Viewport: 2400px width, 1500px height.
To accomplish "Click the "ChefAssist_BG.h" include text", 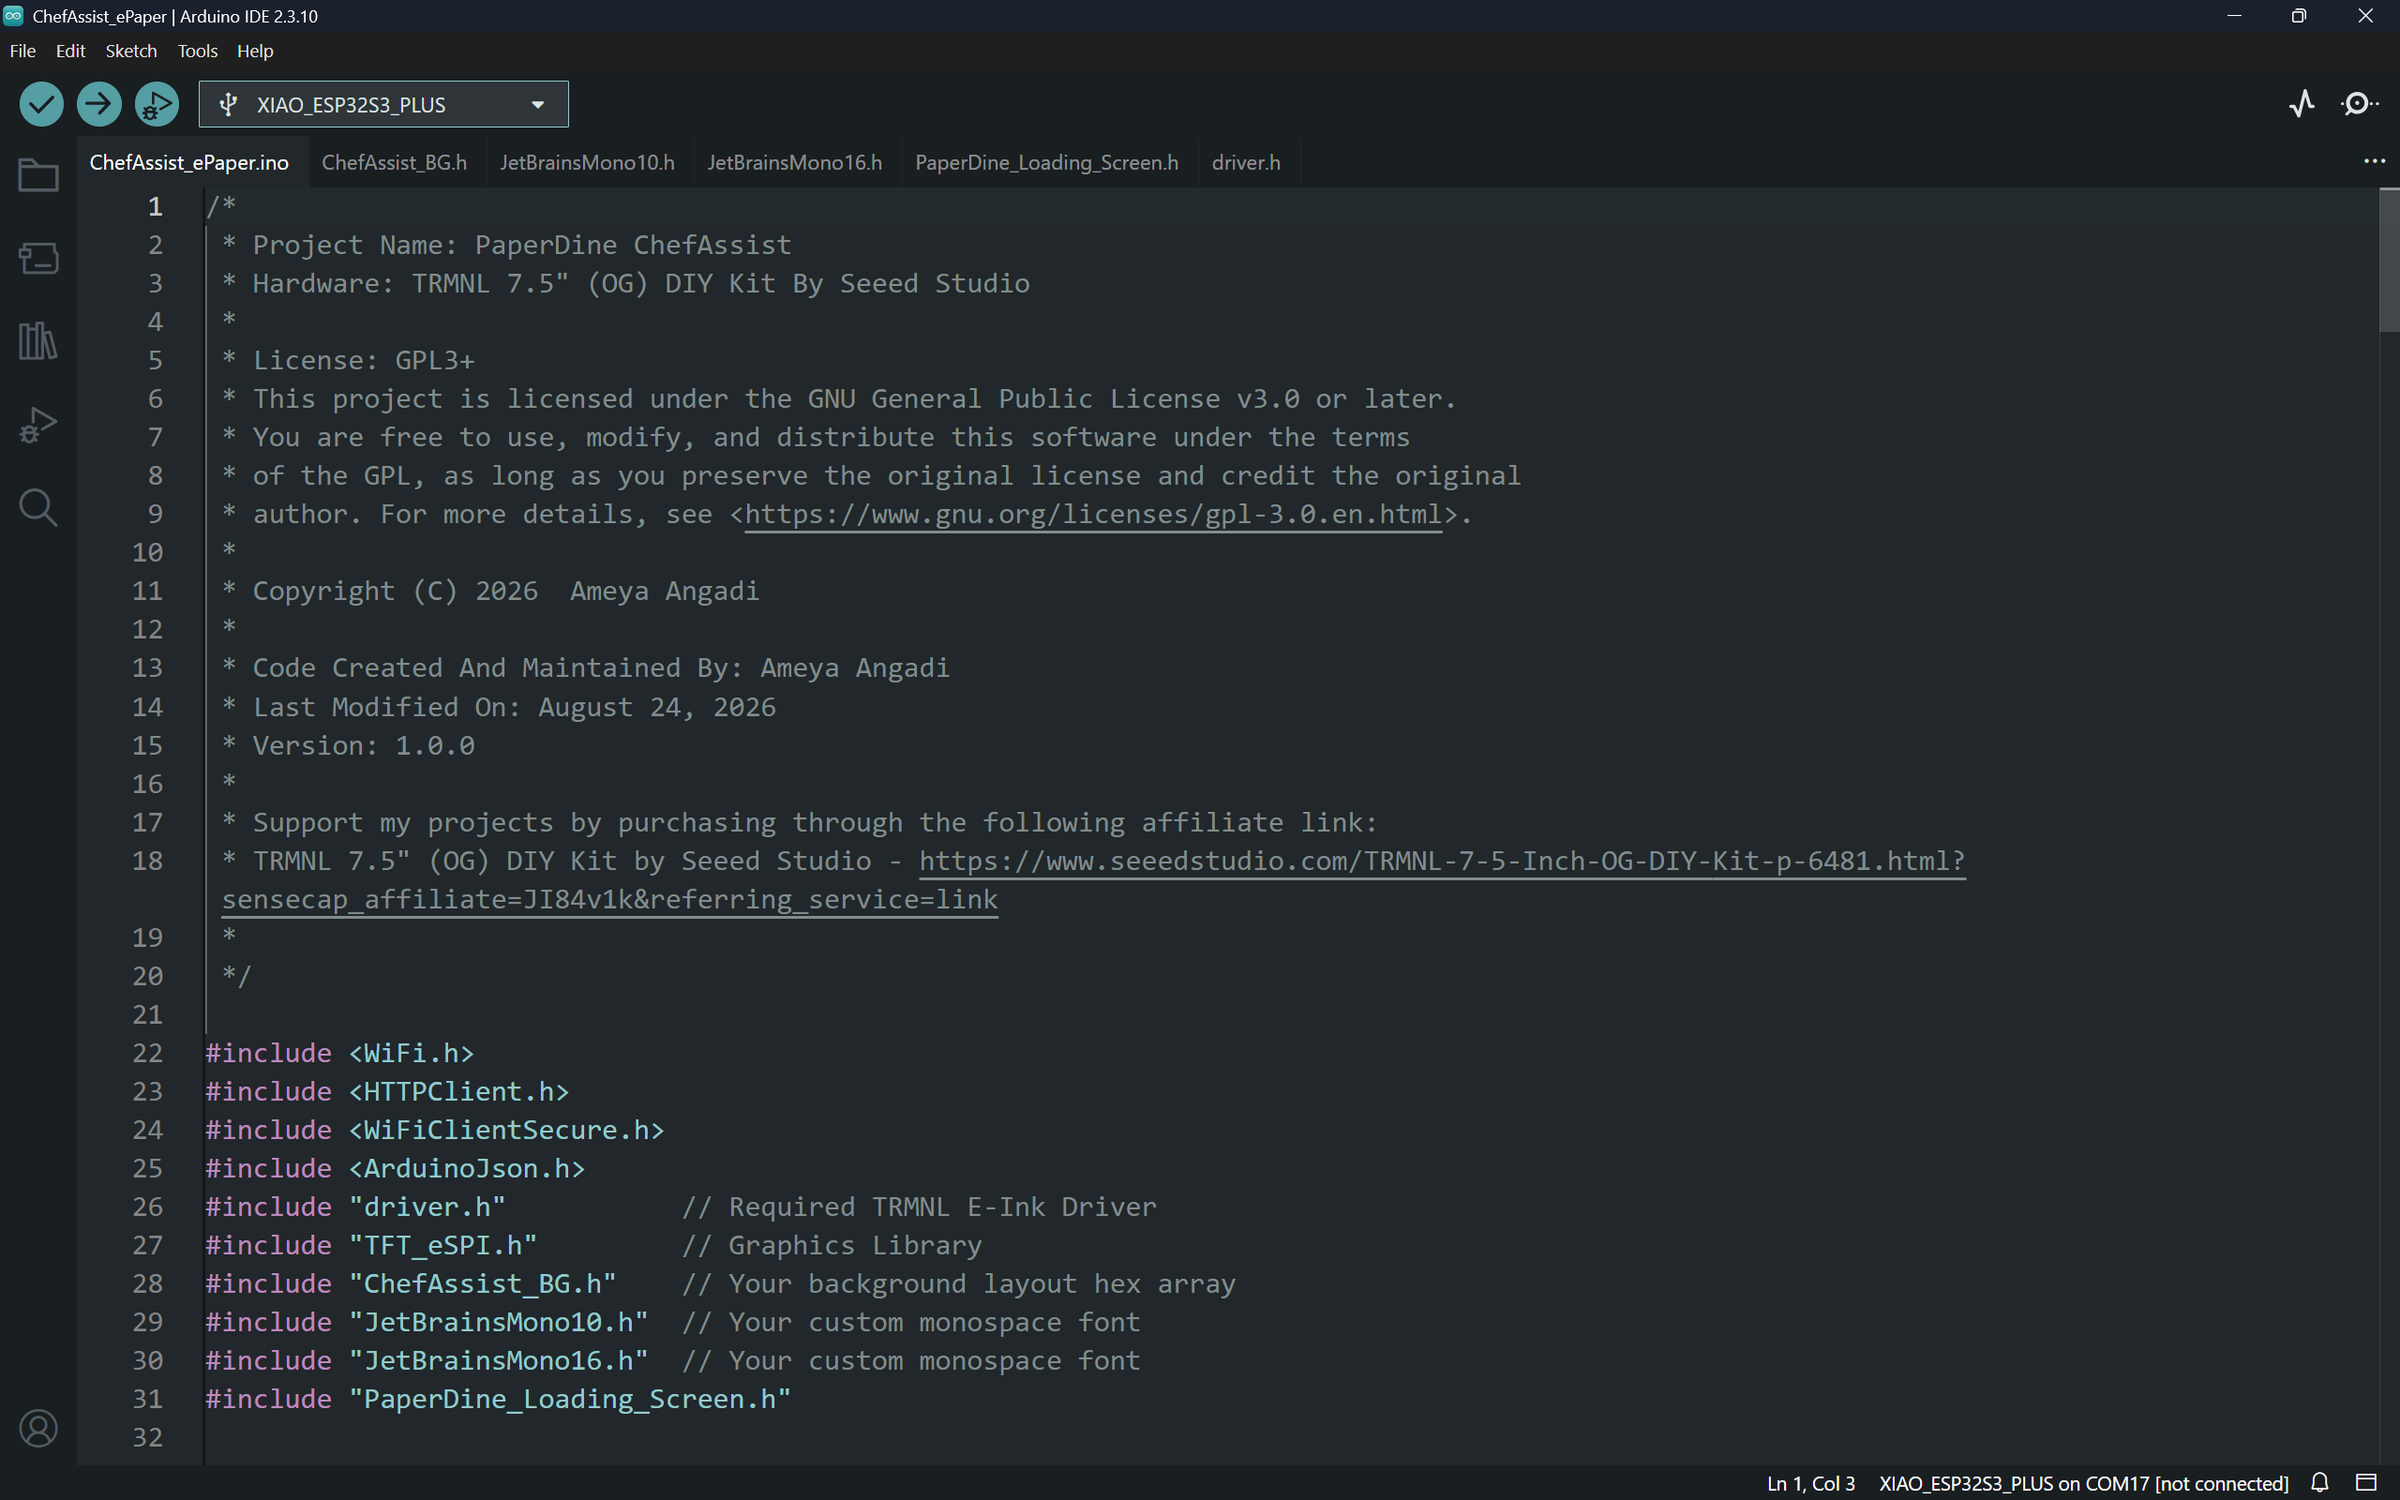I will click(483, 1284).
